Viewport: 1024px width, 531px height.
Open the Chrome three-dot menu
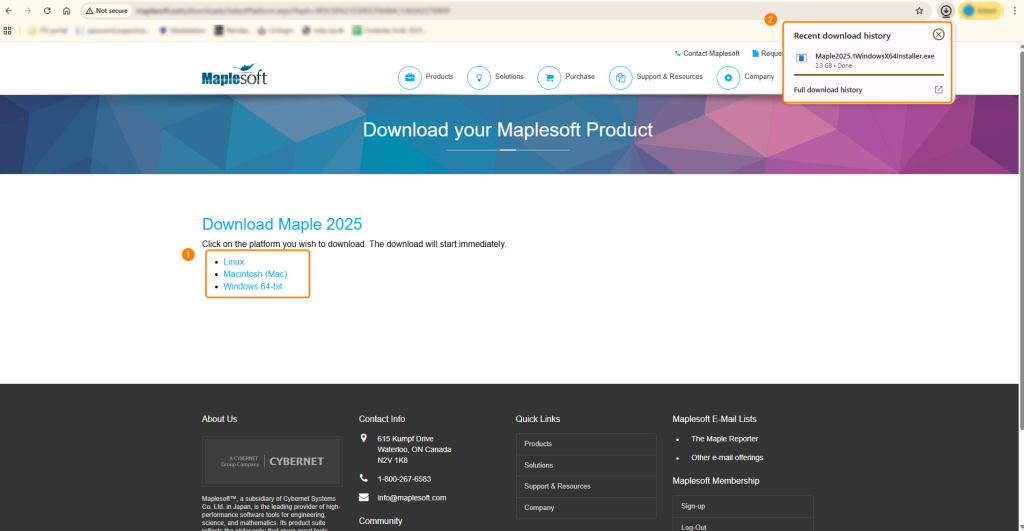tap(1014, 10)
